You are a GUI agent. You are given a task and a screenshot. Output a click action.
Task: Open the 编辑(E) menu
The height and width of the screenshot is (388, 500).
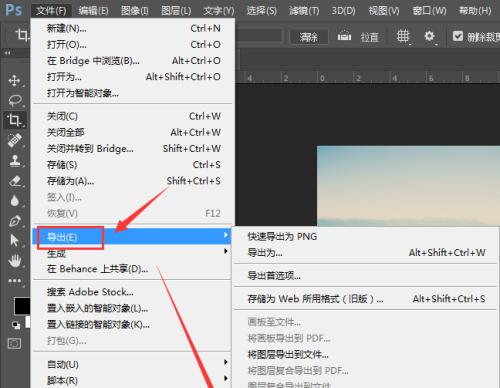[x=93, y=11]
